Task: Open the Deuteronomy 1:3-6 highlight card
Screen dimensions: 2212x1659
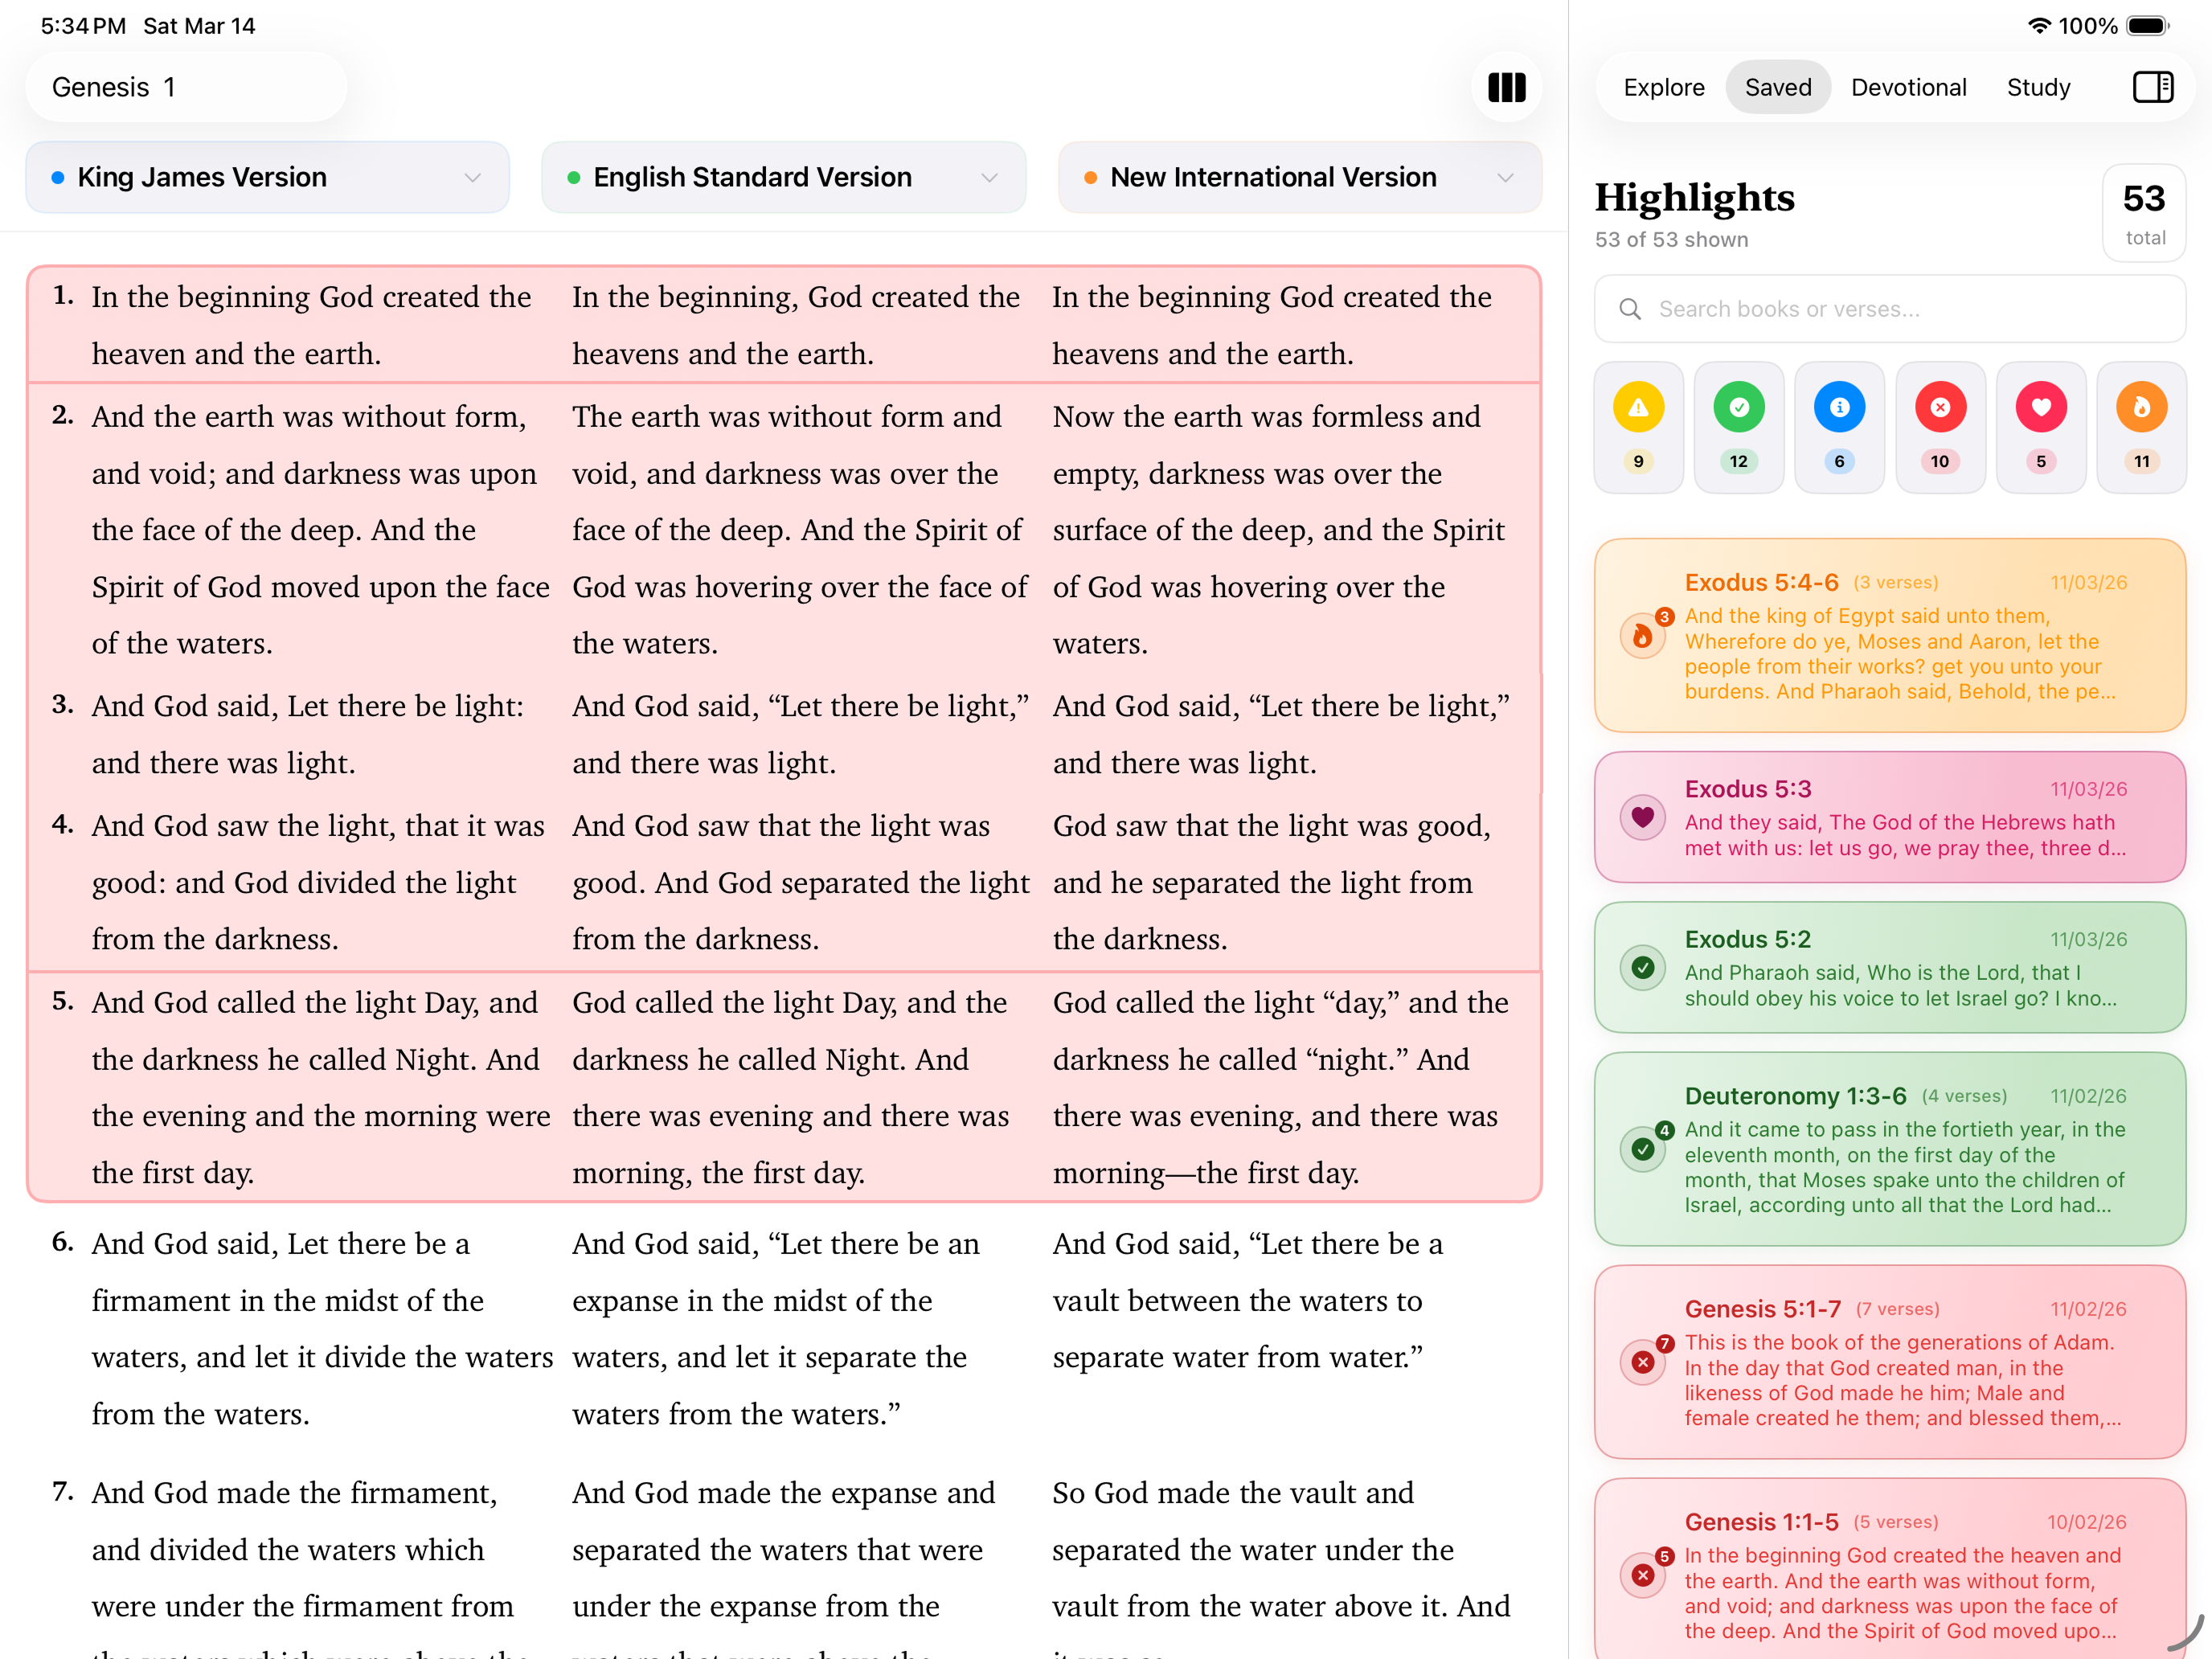Action: tap(1889, 1150)
